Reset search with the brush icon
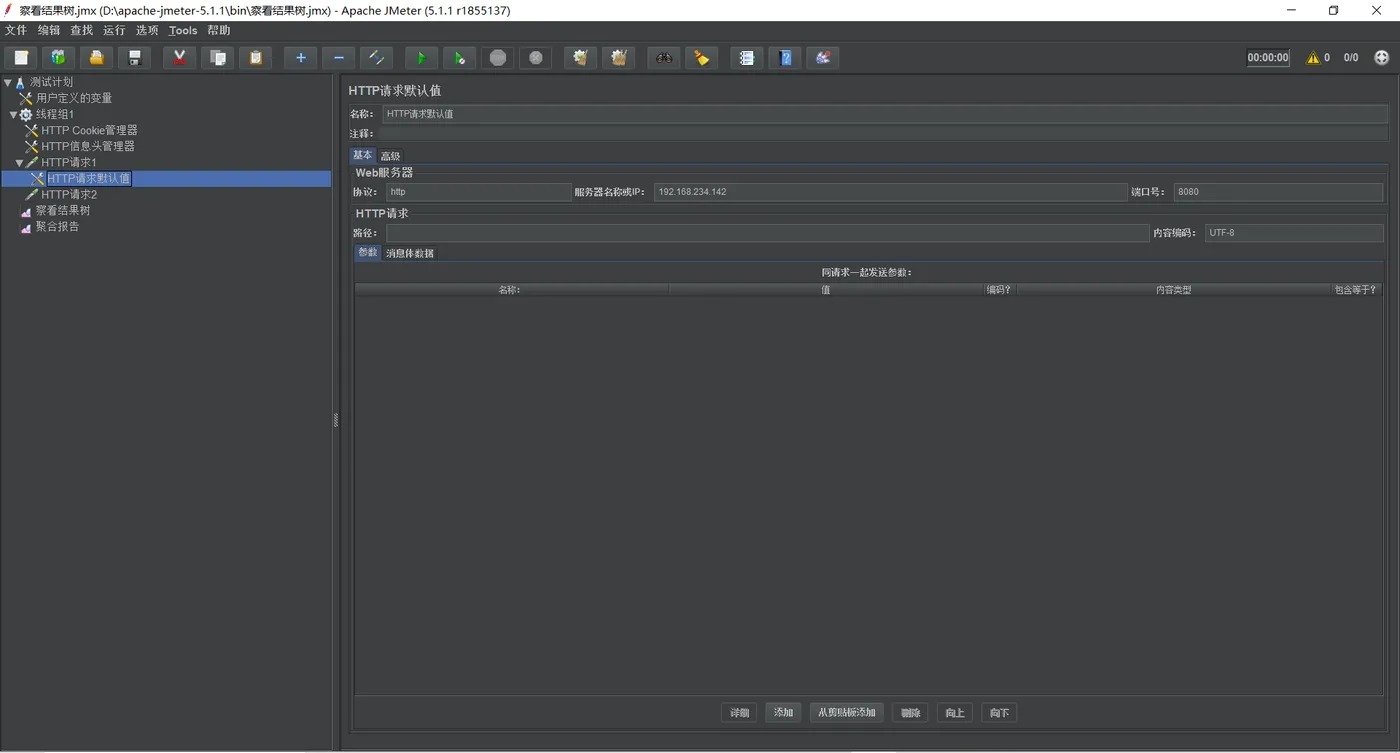The width and height of the screenshot is (1400, 753). click(701, 58)
